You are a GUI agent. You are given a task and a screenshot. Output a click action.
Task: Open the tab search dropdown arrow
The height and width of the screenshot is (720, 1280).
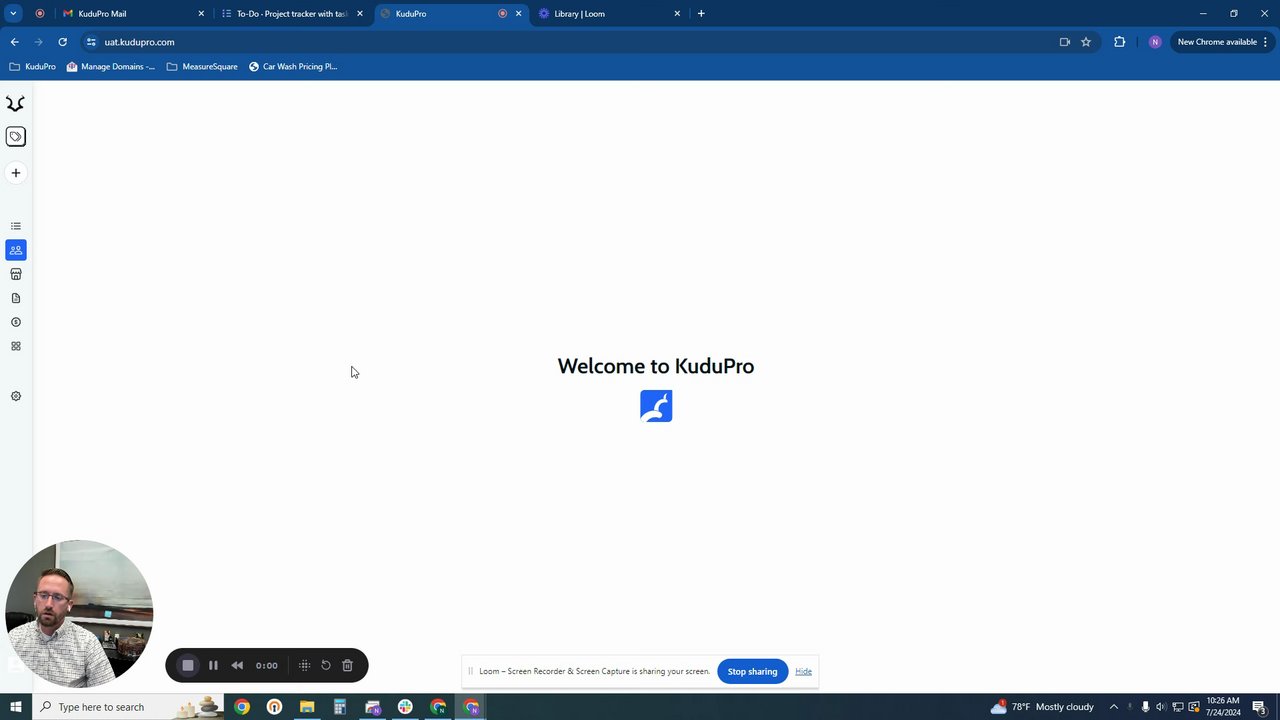click(x=13, y=14)
